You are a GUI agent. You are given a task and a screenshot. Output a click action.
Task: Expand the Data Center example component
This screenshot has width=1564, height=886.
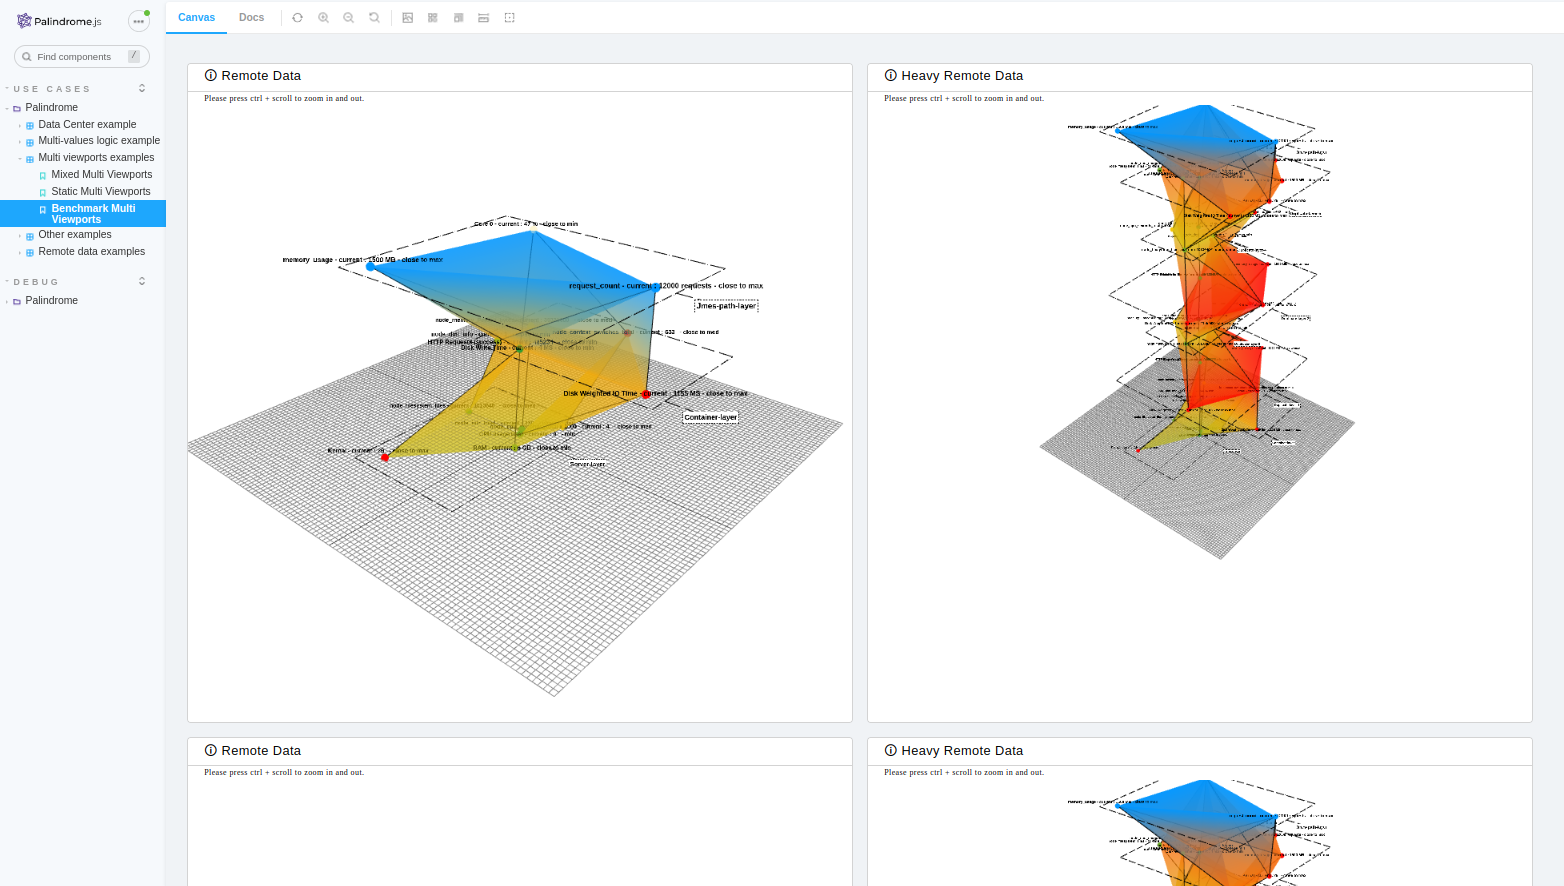point(87,125)
